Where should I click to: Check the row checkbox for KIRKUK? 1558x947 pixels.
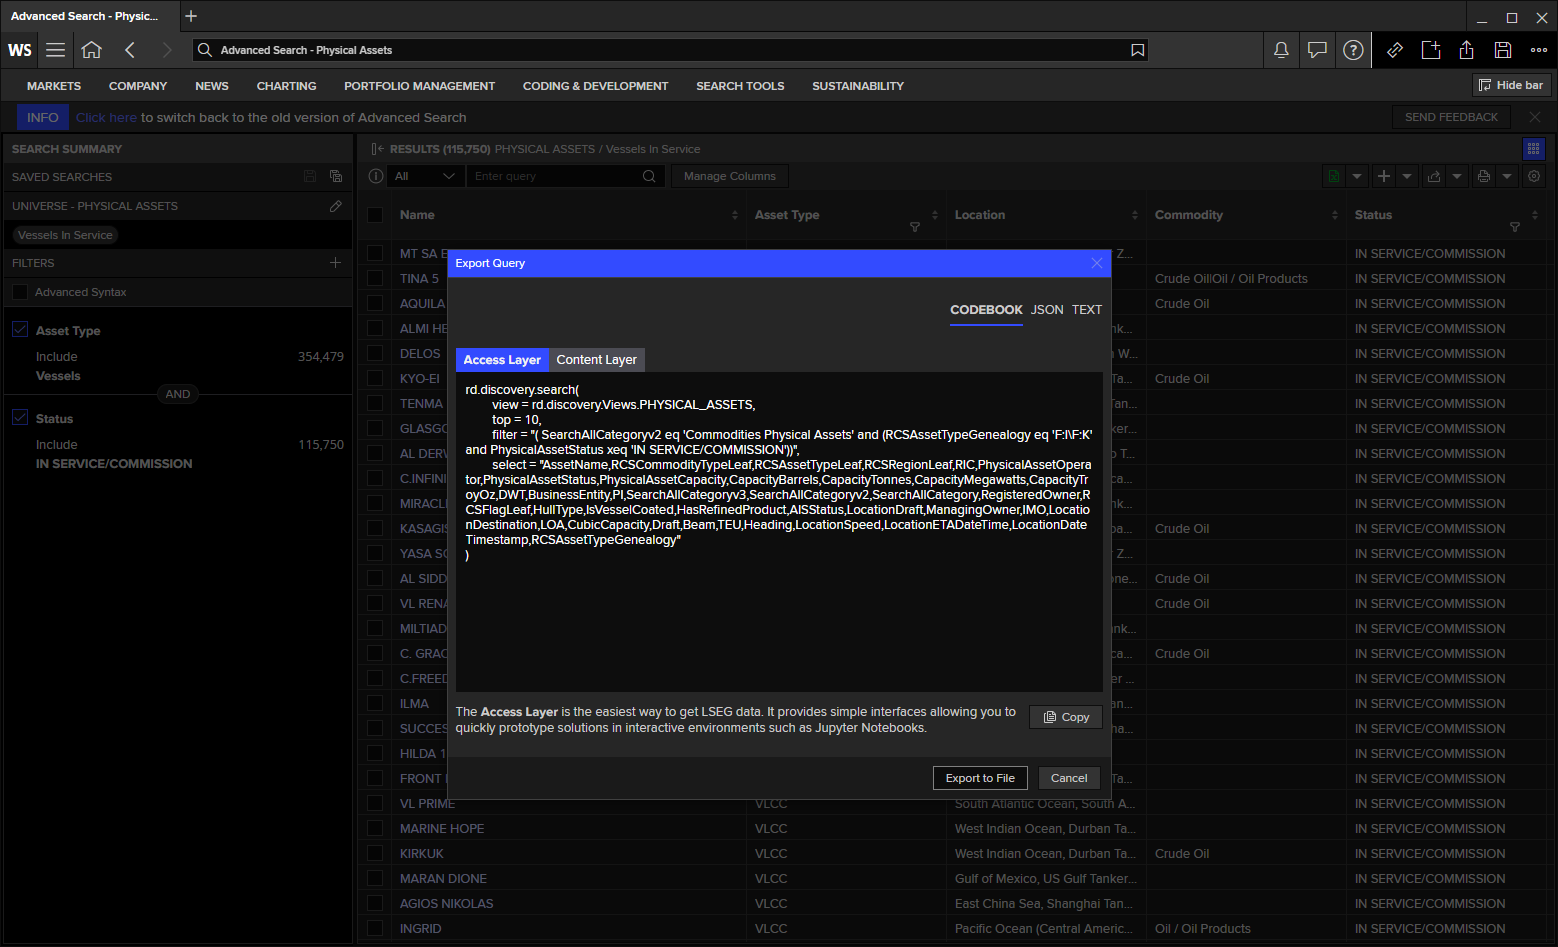point(375,853)
